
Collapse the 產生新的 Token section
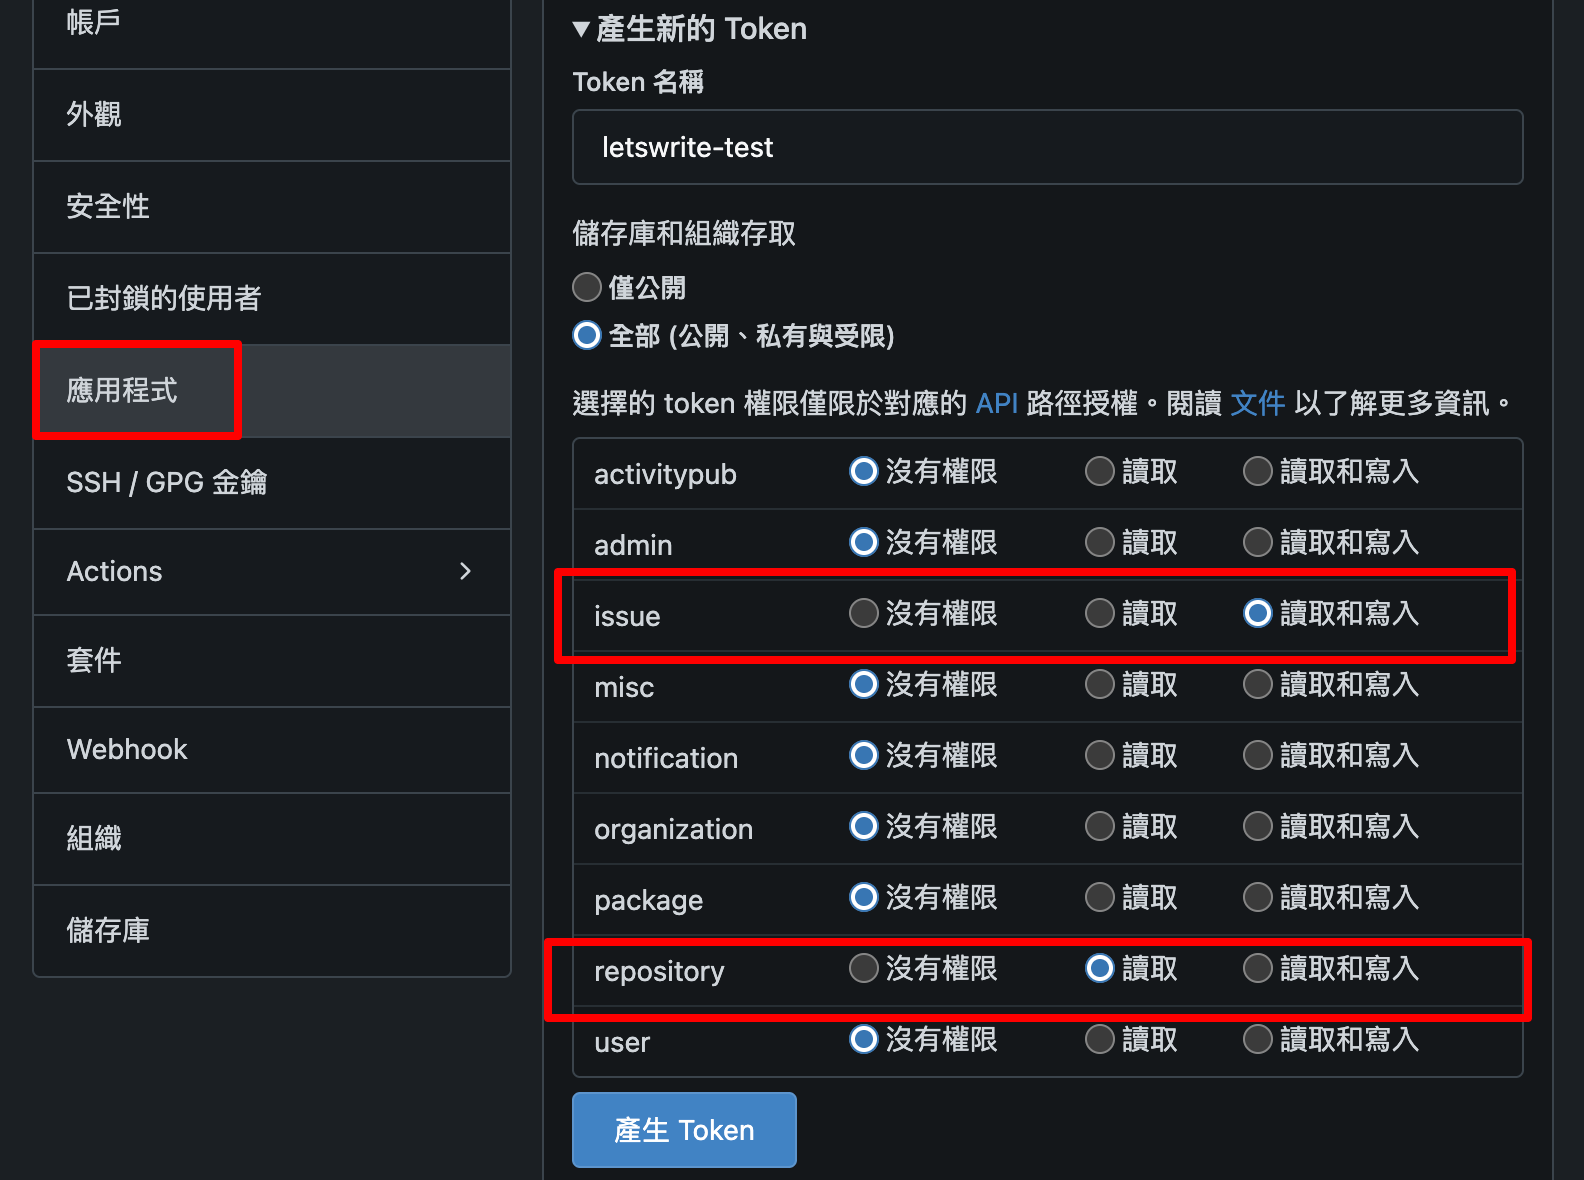pyautogui.click(x=583, y=29)
